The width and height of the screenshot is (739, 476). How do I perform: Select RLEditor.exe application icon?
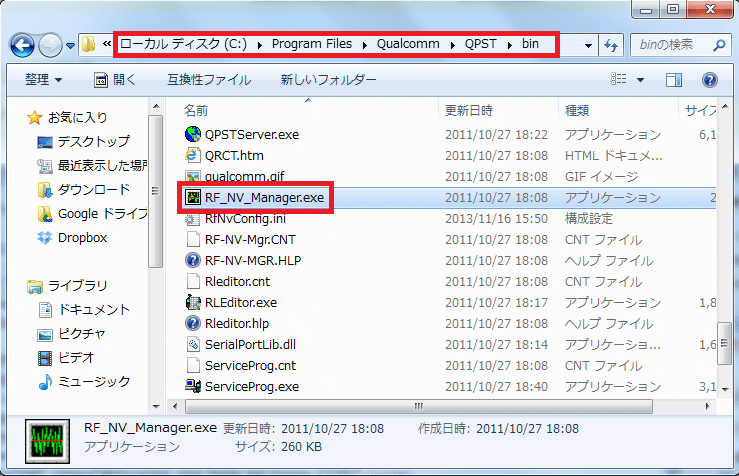coord(193,302)
